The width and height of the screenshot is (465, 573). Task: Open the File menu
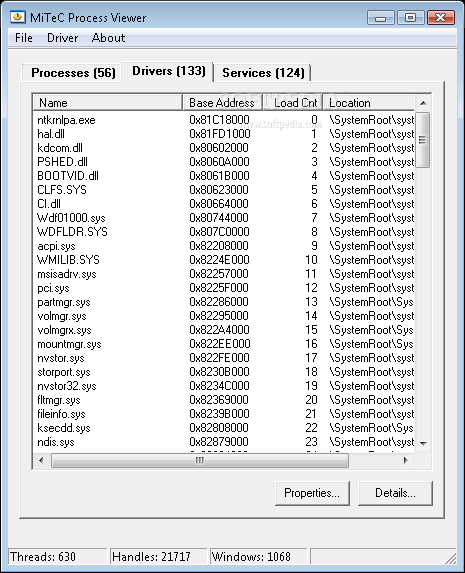(x=24, y=38)
